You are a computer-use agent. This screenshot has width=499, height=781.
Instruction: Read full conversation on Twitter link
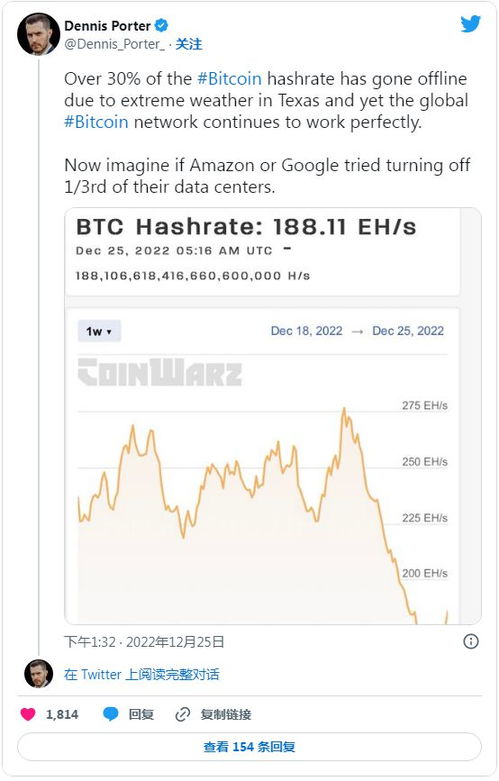click(x=141, y=674)
